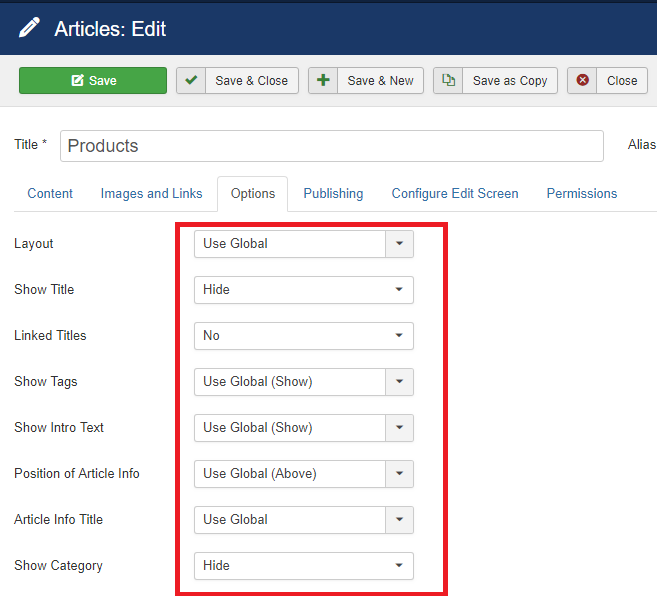Go to the Publishing tab
The width and height of the screenshot is (657, 596).
click(x=333, y=194)
